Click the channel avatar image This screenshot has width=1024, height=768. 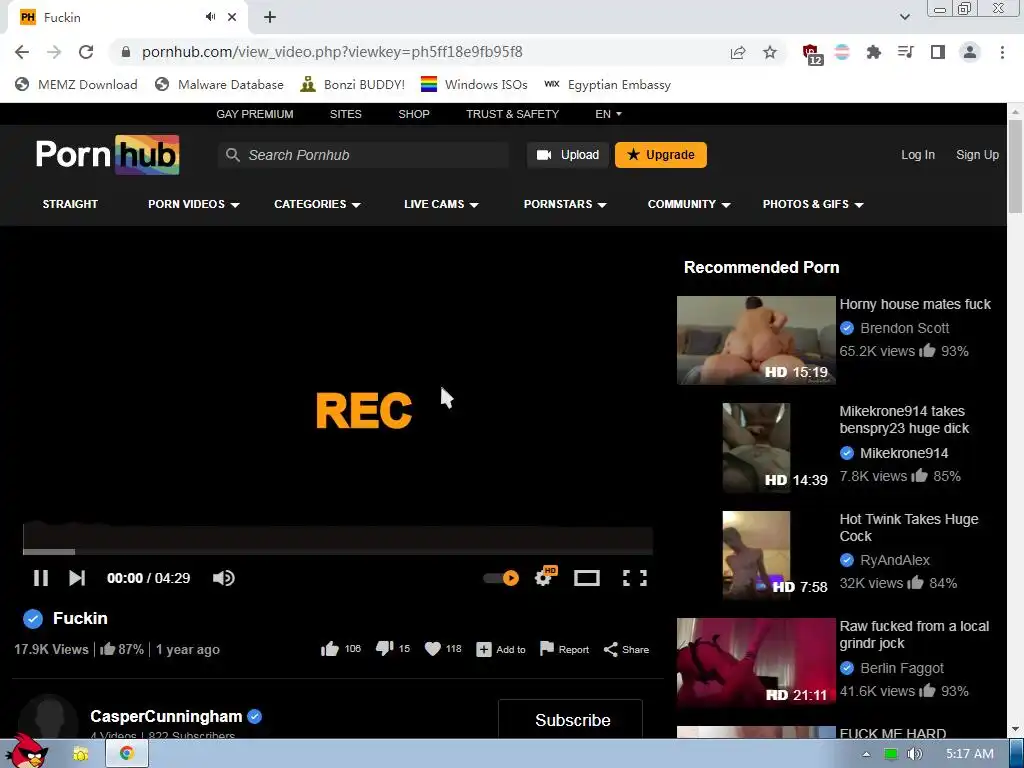click(48, 718)
